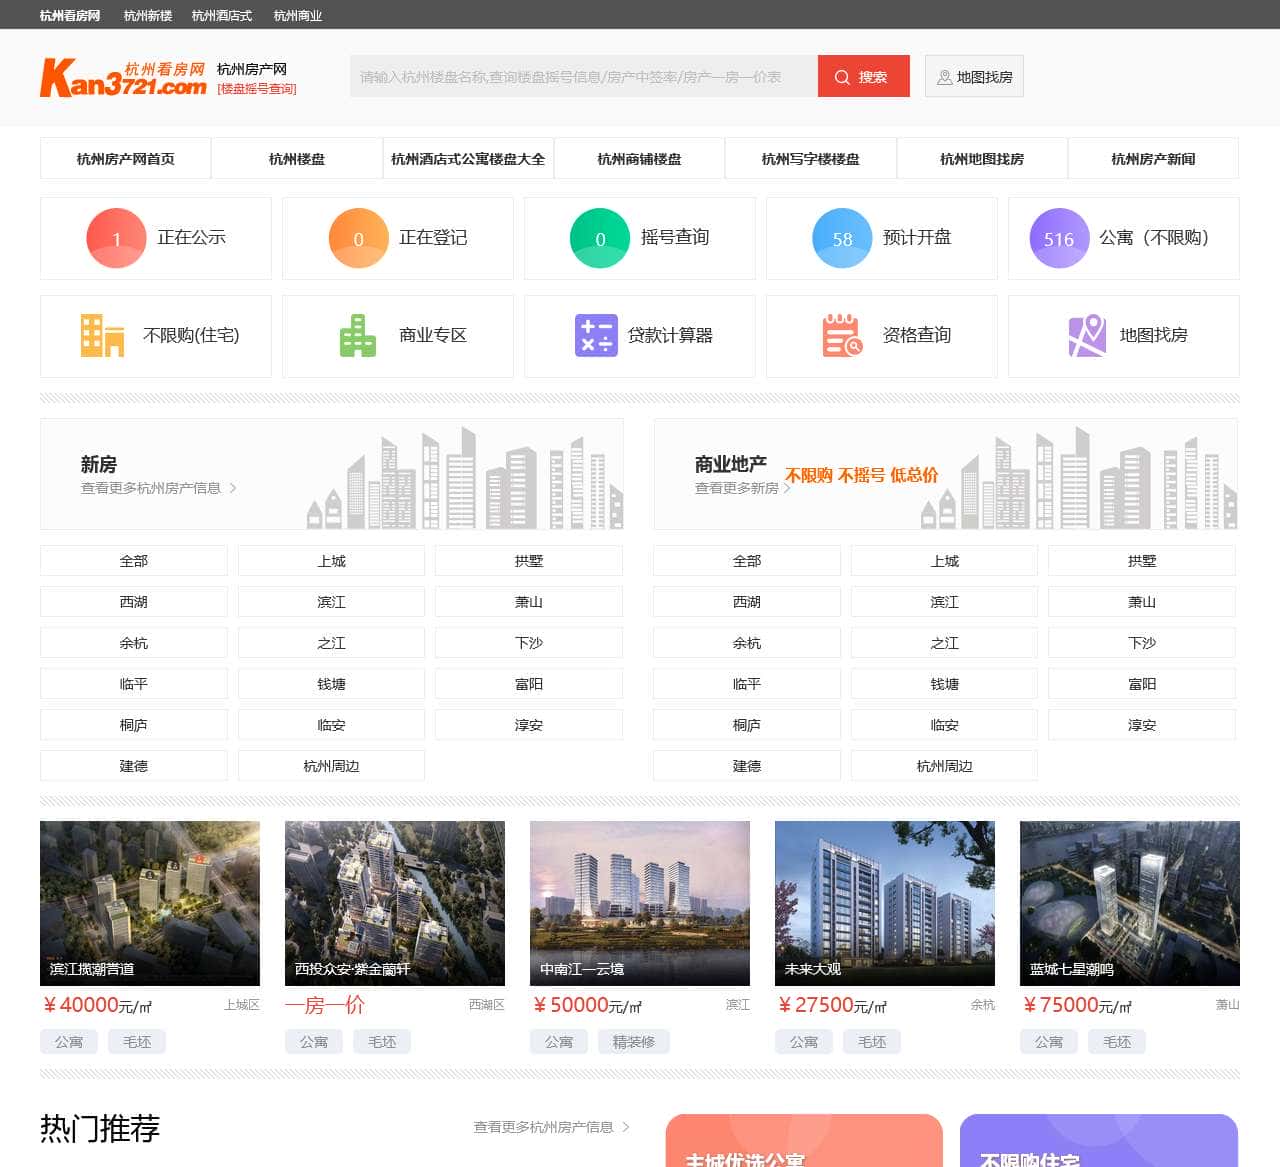
Task: Select 萧山 filter in 商业地产 section
Action: (1141, 601)
